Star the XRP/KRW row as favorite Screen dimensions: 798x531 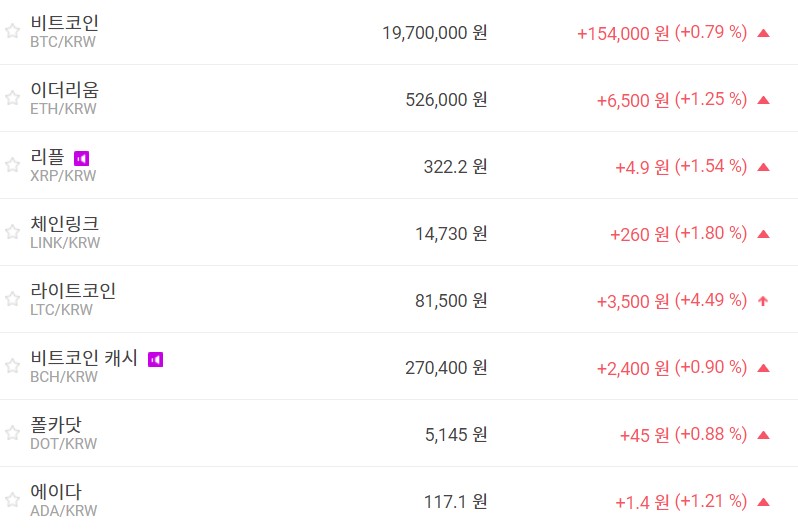point(12,165)
